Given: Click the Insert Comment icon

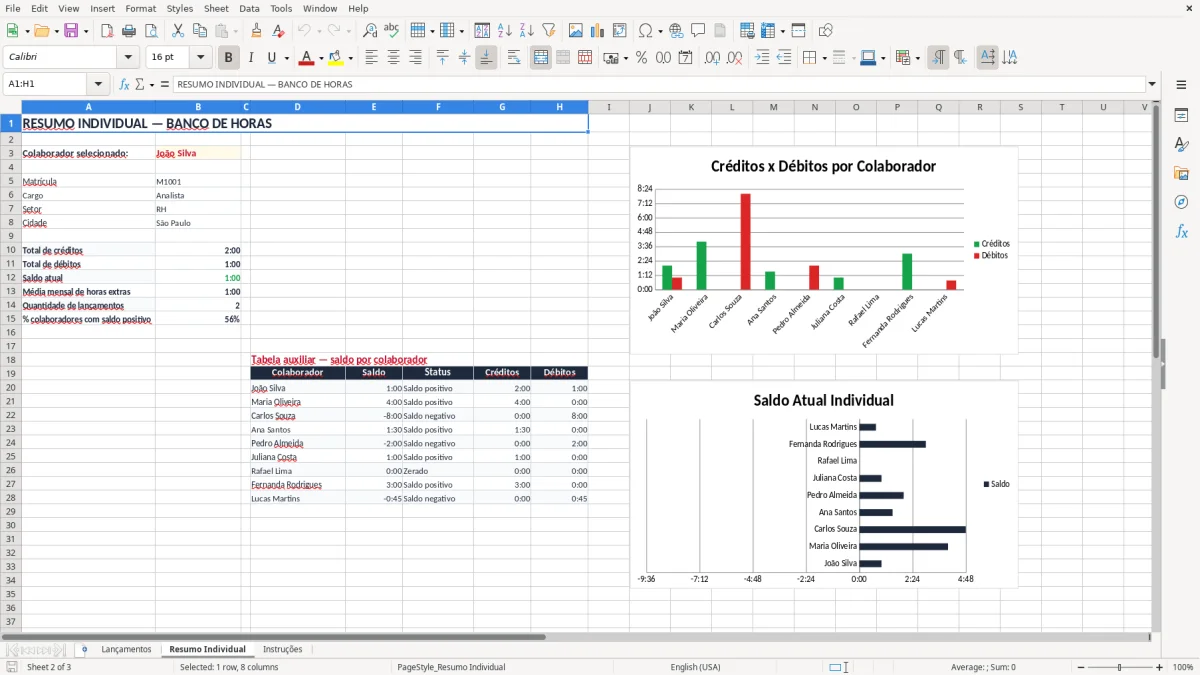Looking at the screenshot, I should click(698, 31).
